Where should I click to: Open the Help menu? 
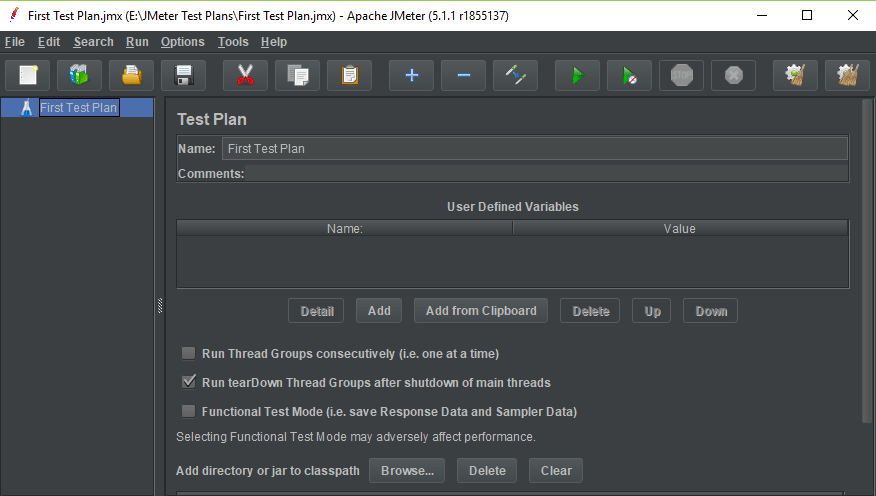point(274,42)
